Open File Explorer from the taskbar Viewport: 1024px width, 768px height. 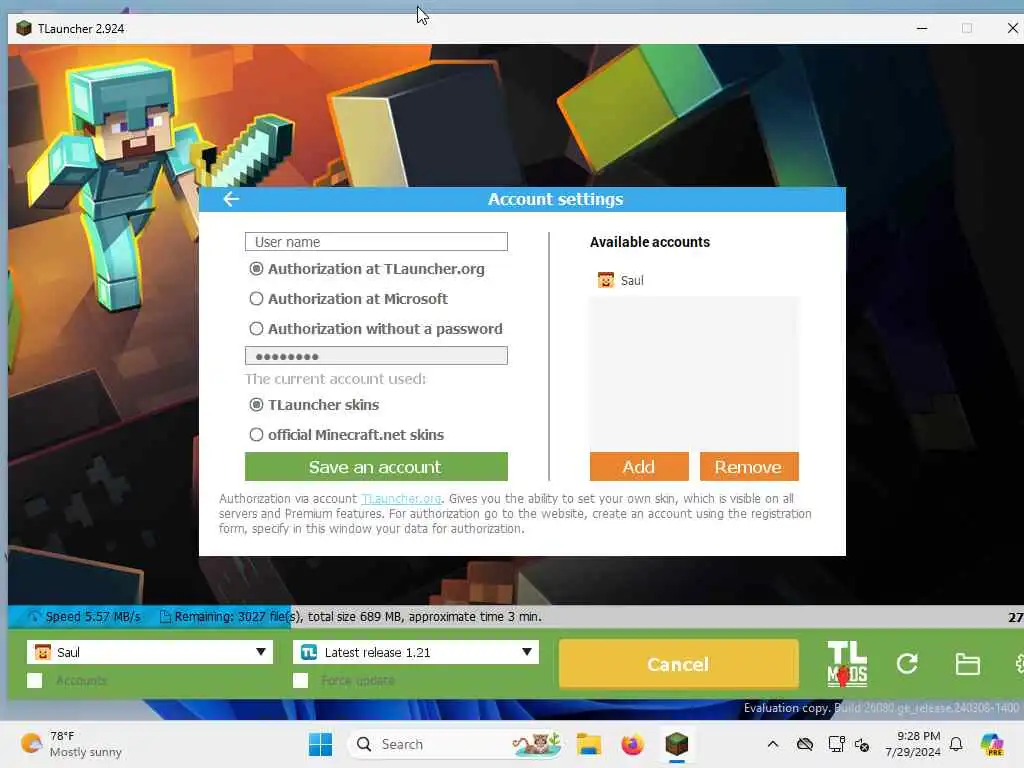[x=588, y=744]
